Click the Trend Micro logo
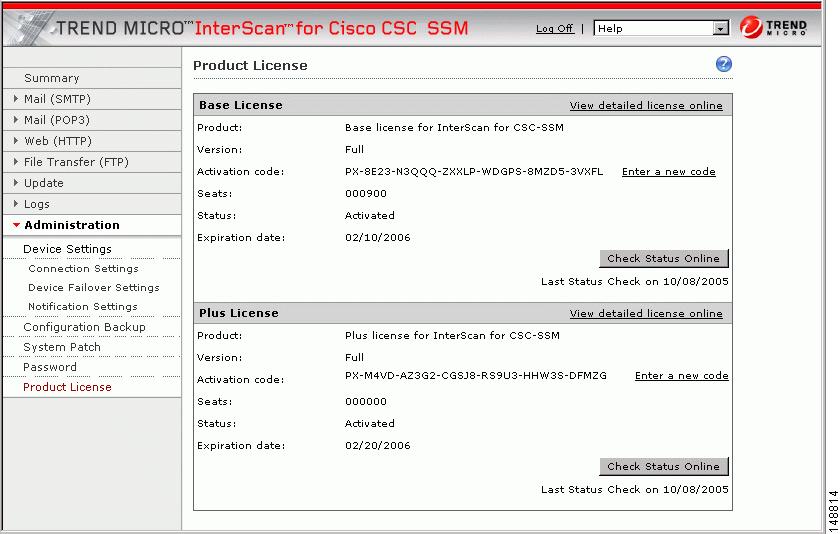Image resolution: width=840 pixels, height=534 pixels. [x=774, y=27]
